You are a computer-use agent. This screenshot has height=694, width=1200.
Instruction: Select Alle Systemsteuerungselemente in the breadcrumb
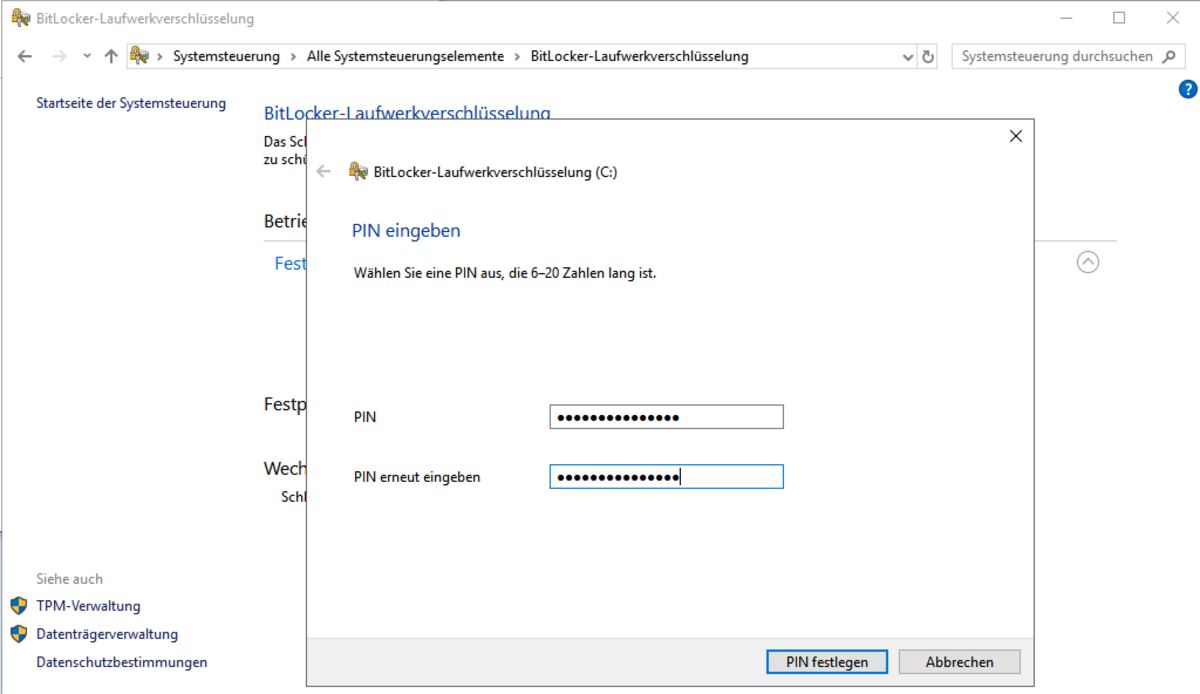click(405, 57)
